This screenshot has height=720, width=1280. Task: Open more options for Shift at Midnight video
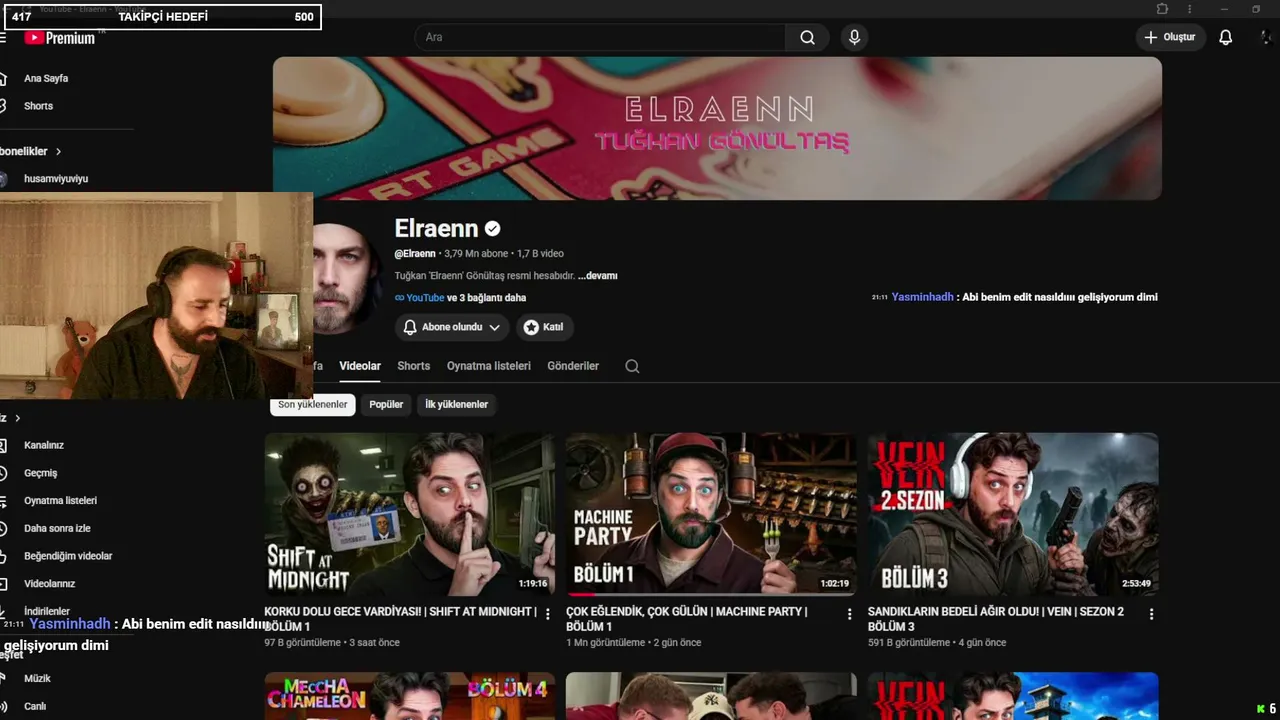coord(548,614)
